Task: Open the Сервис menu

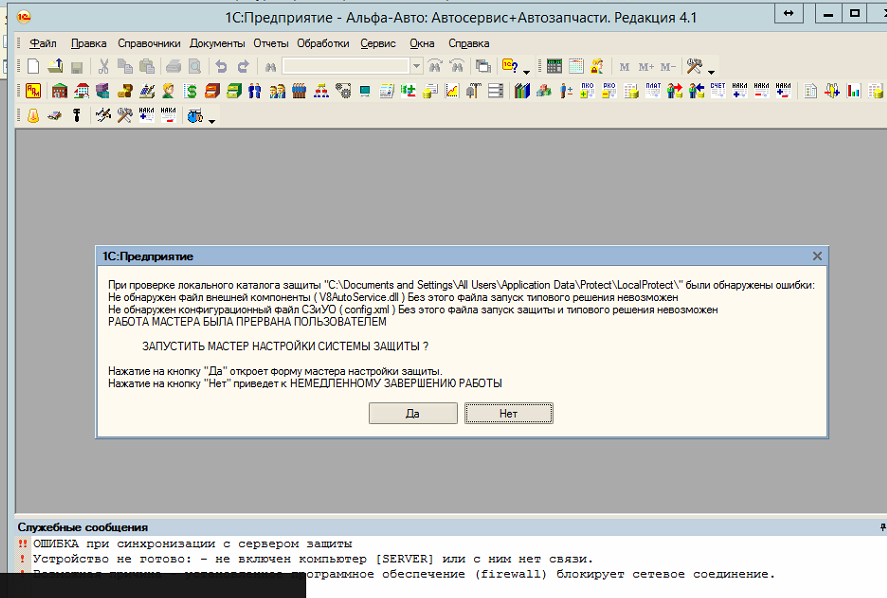Action: pyautogui.click(x=377, y=43)
